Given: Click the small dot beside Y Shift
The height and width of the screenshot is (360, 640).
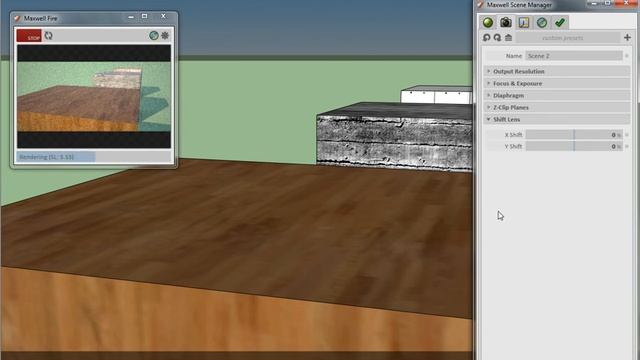Looking at the screenshot, I should tap(627, 146).
